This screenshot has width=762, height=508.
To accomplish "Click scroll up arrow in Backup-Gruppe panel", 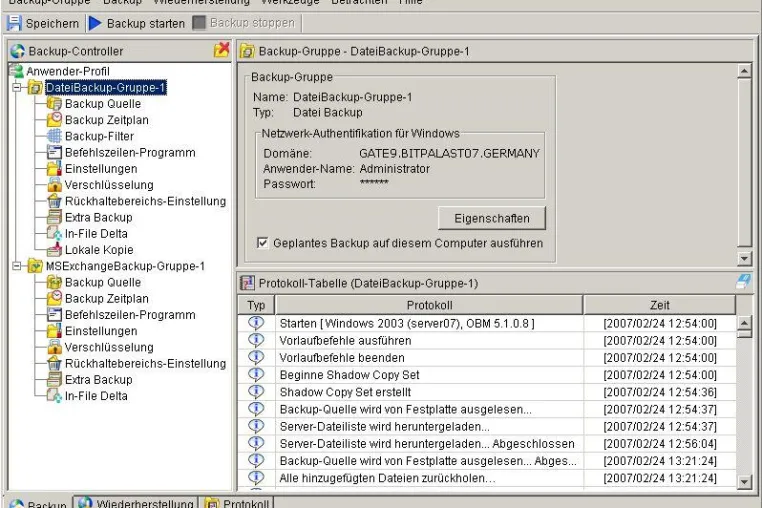I will click(744, 71).
